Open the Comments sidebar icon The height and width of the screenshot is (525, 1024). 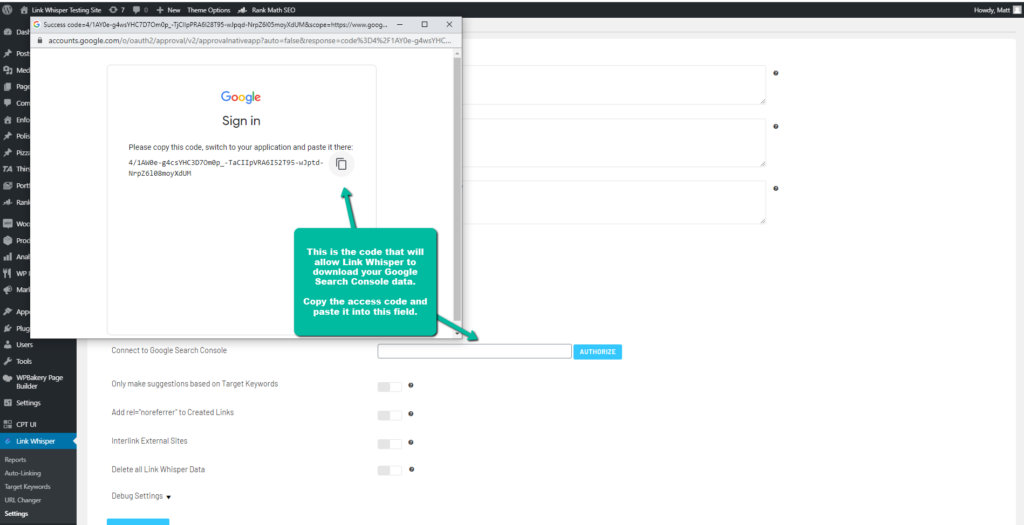coord(8,103)
